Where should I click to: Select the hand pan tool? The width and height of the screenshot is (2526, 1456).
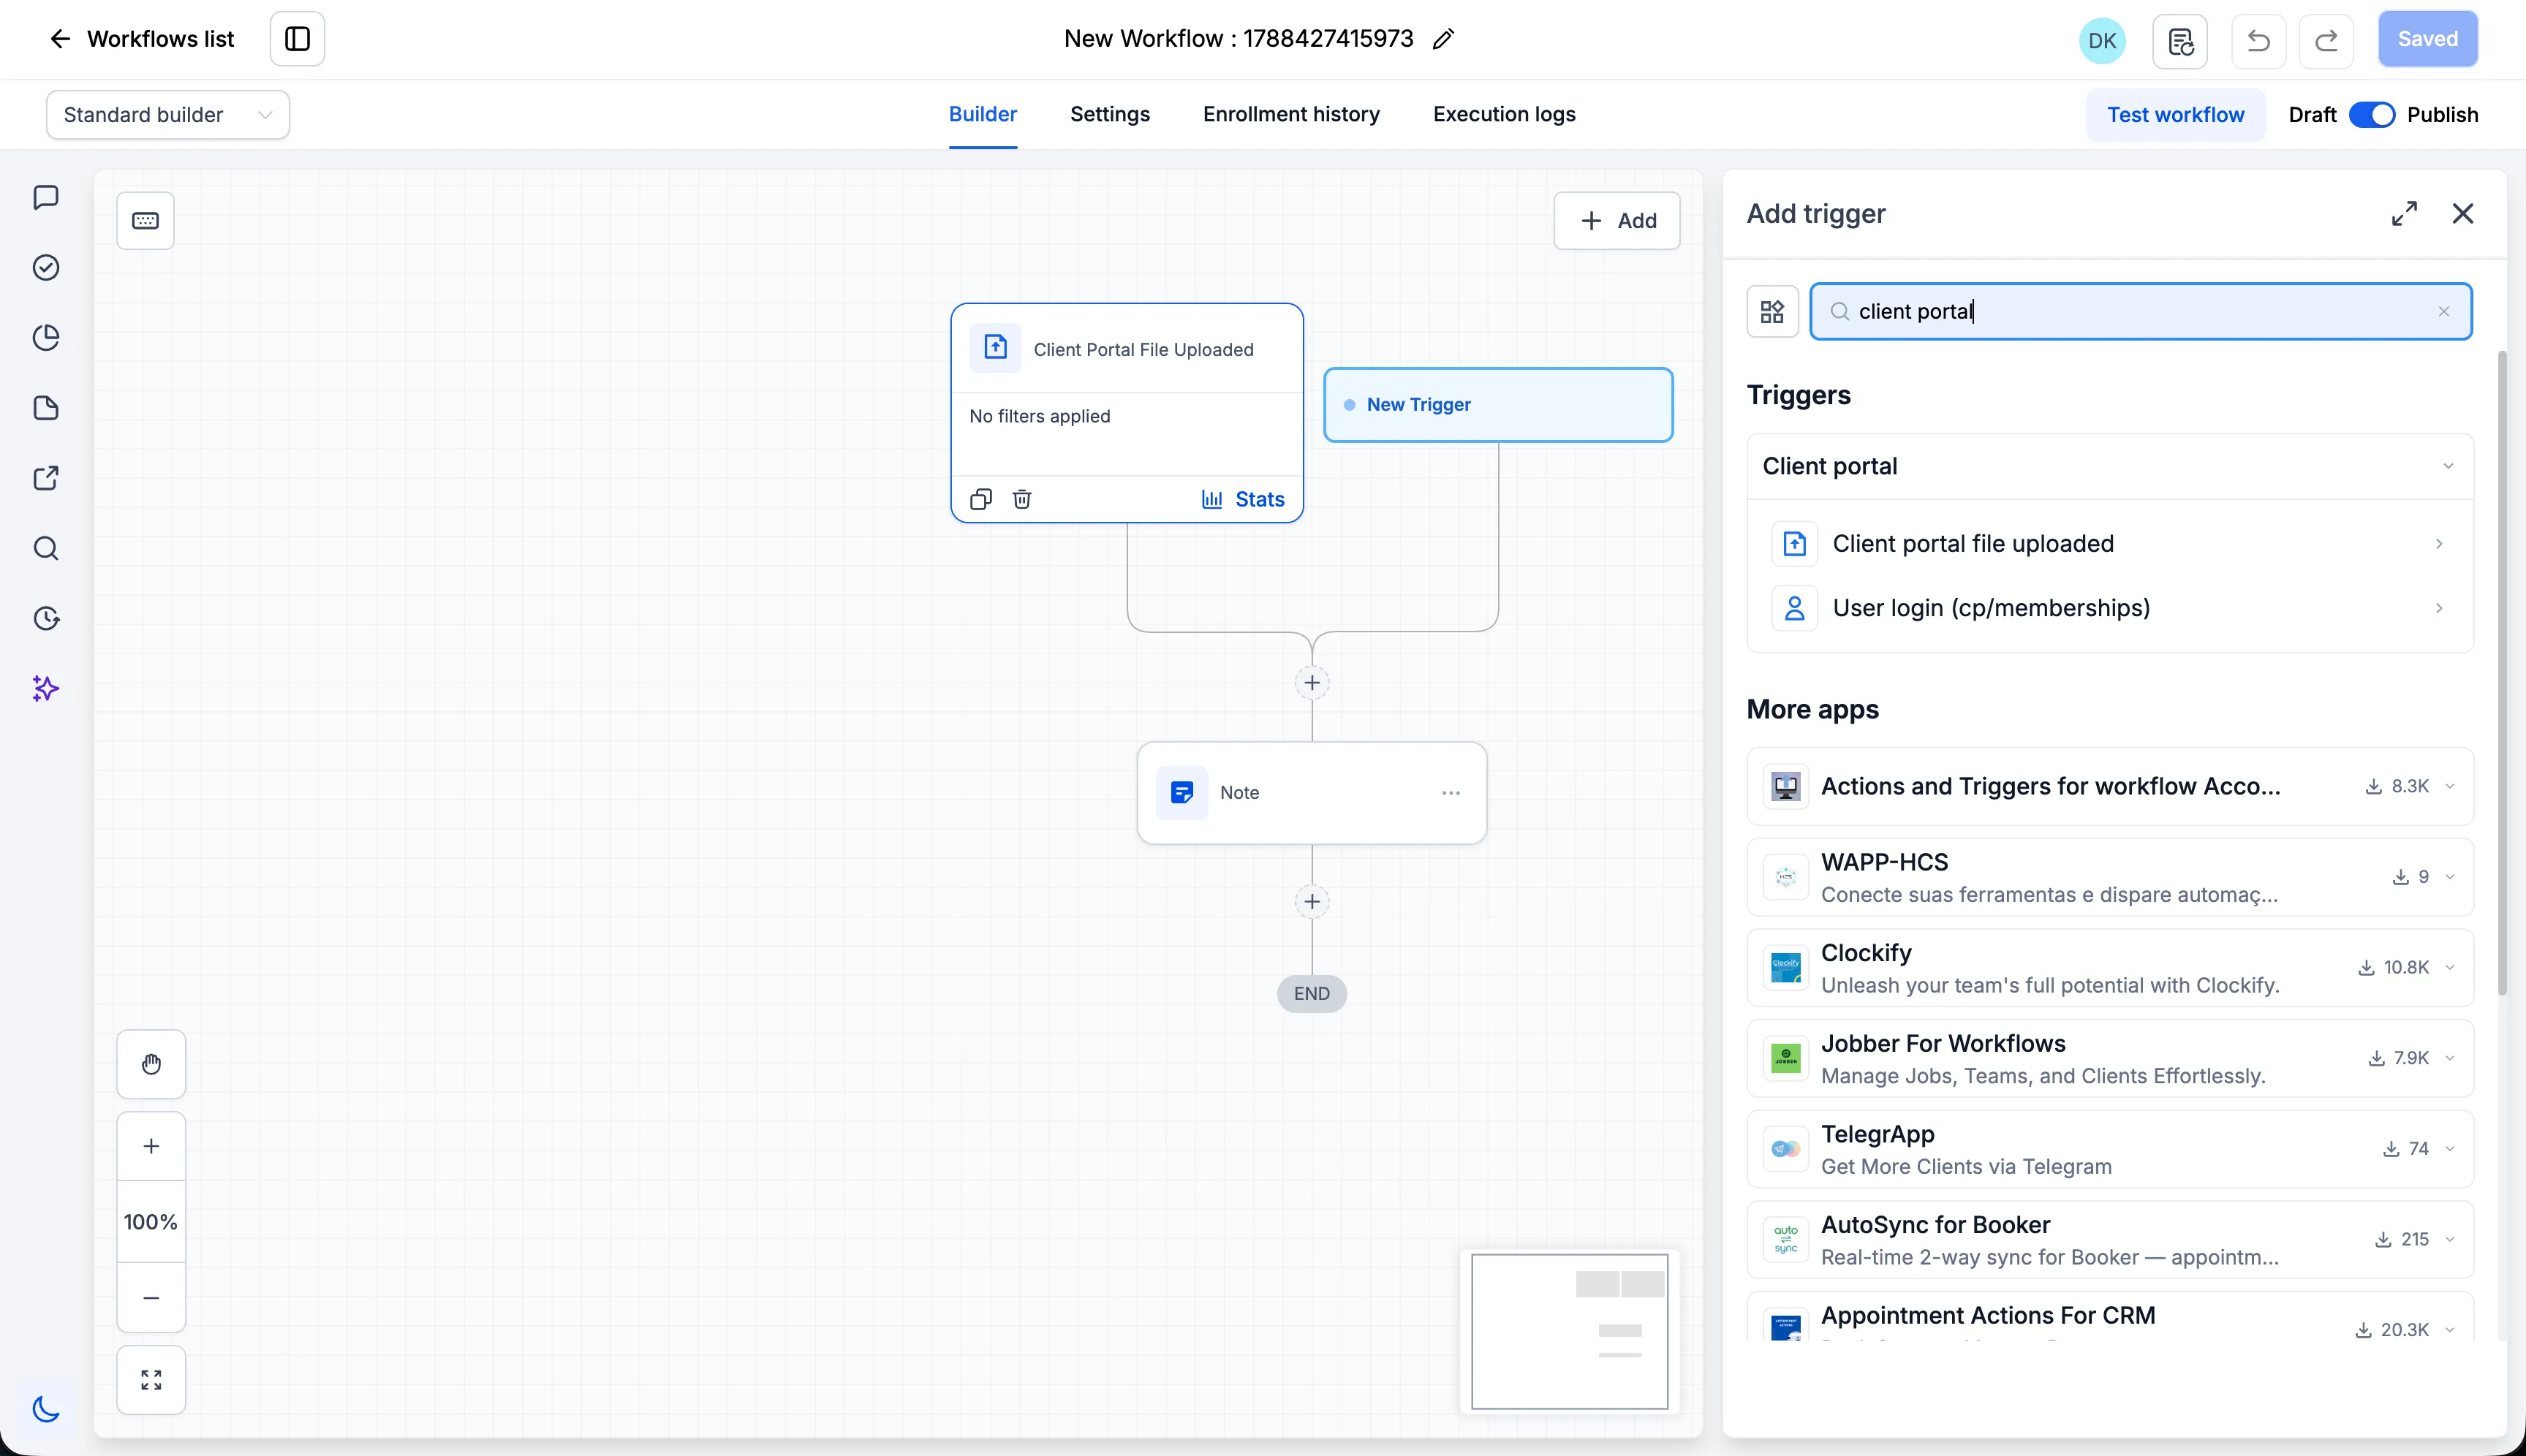(151, 1064)
